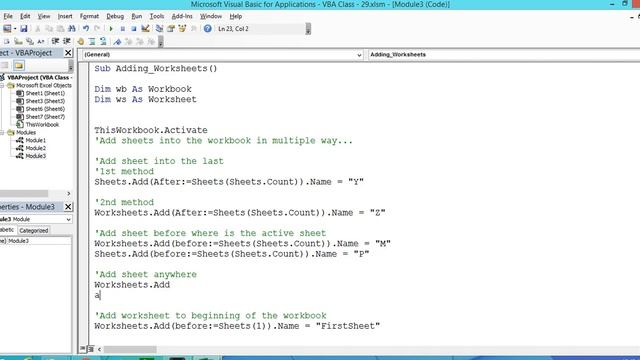Click the Indent icon
The image size is (640, 360).
pos(55,42)
